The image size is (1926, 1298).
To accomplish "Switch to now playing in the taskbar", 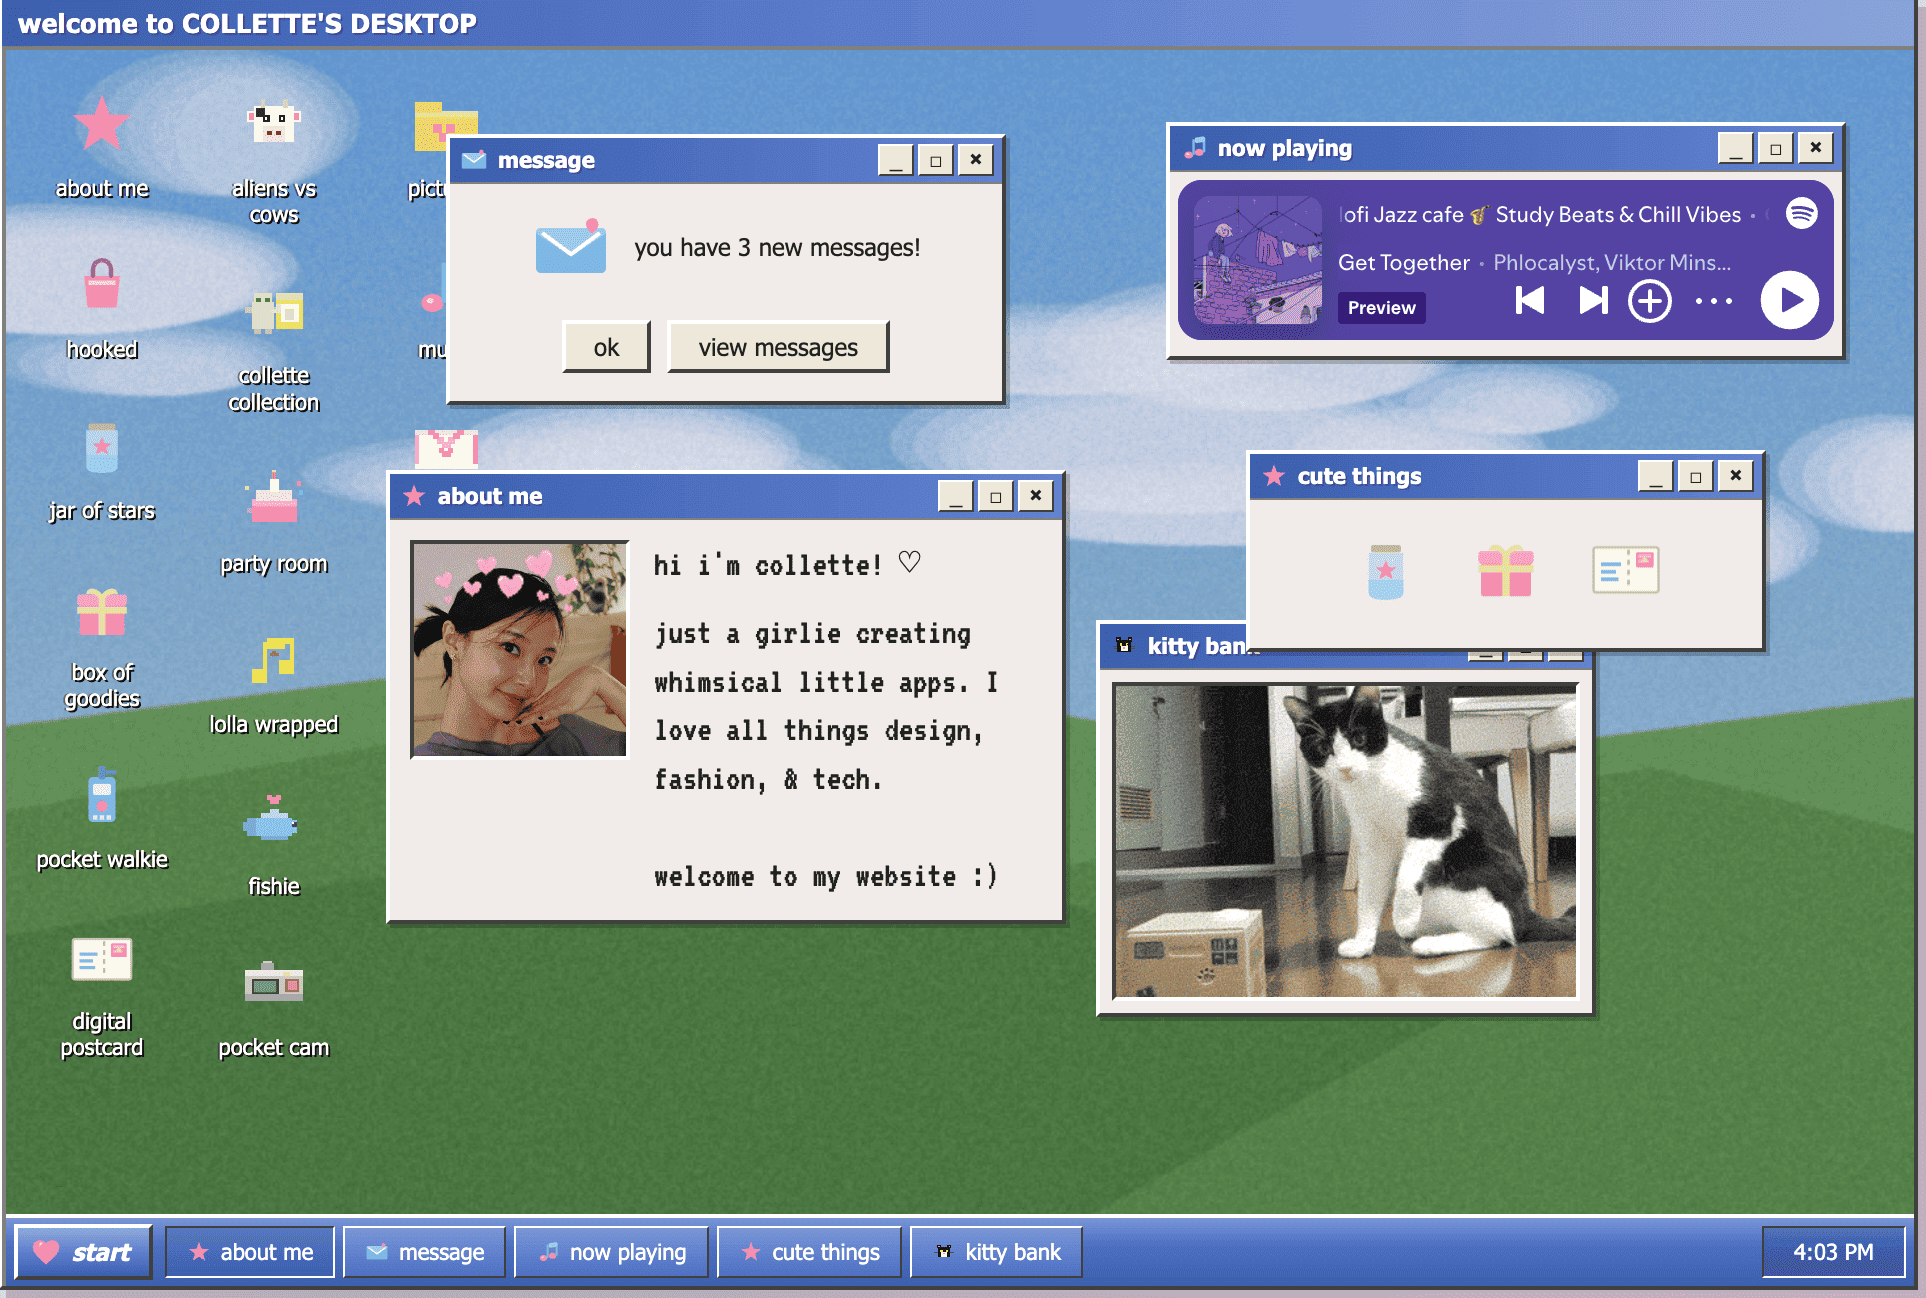I will click(x=611, y=1252).
